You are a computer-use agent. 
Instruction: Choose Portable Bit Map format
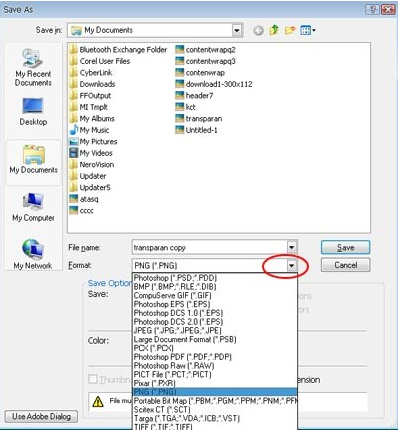[x=215, y=401]
